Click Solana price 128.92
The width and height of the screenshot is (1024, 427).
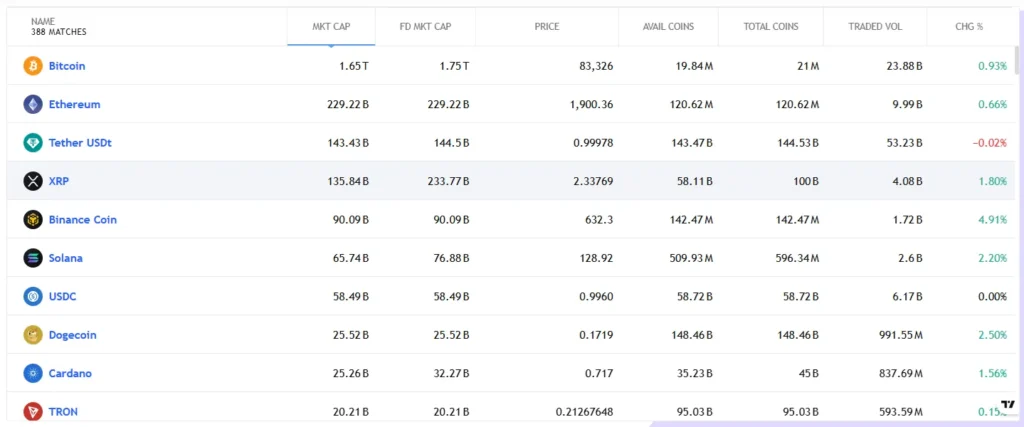click(598, 258)
